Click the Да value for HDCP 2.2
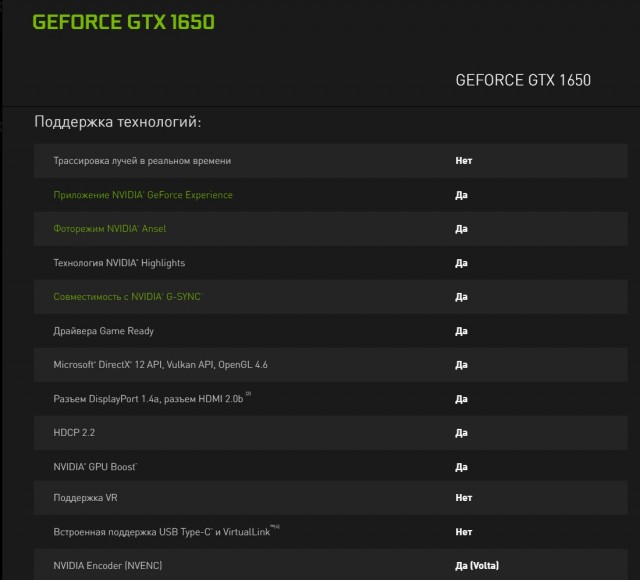Viewport: 640px width, 580px height. [461, 433]
